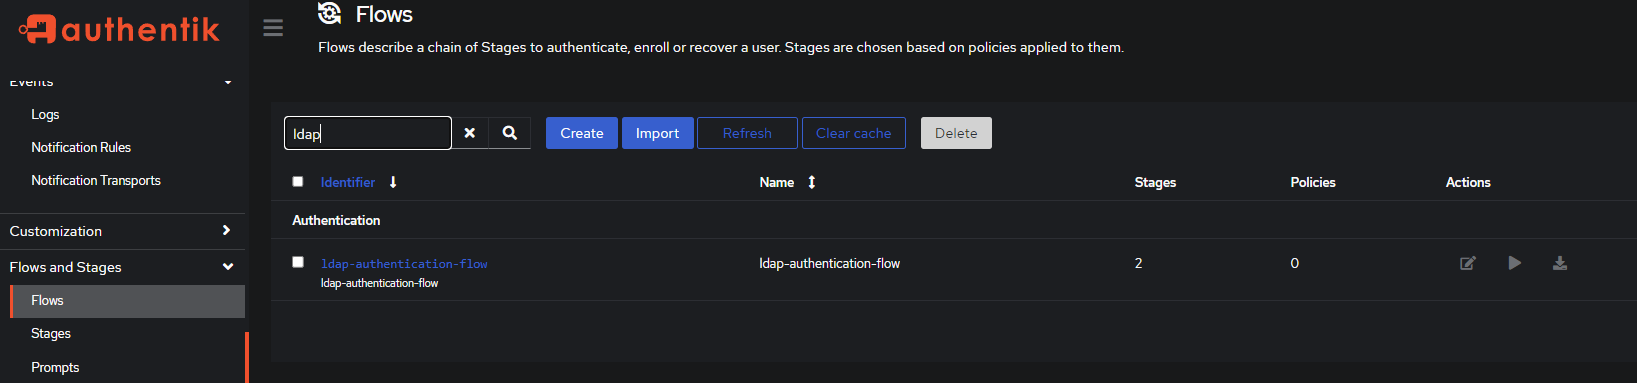Sort by Name arrow icon
Image resolution: width=1637 pixels, height=383 pixels.
click(x=812, y=182)
